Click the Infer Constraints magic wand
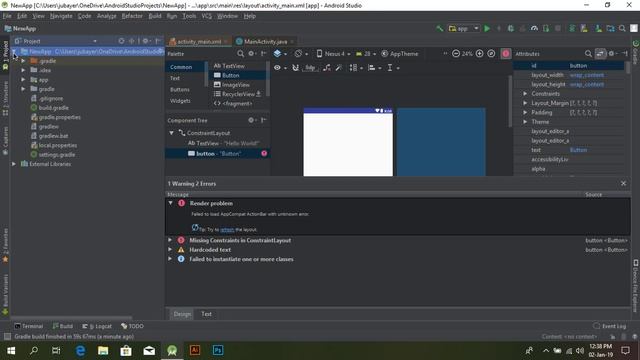Viewport: 640px width, 360px height. coord(339,68)
